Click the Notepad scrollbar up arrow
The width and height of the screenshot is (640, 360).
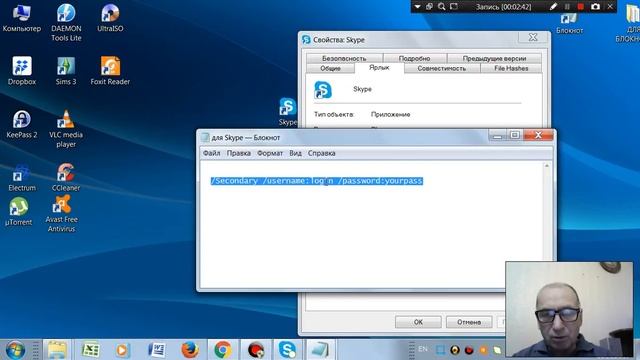(x=547, y=166)
